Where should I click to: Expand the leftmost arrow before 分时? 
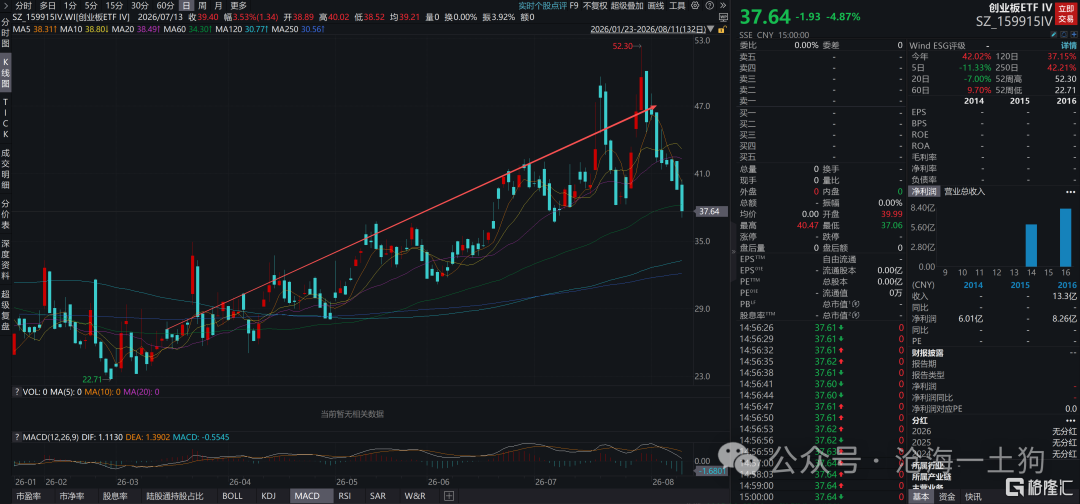pos(6,6)
